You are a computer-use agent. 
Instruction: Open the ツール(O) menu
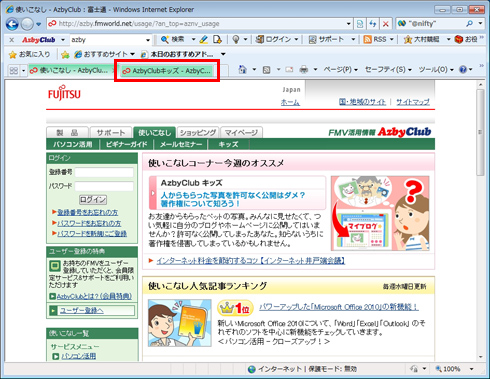click(x=436, y=69)
